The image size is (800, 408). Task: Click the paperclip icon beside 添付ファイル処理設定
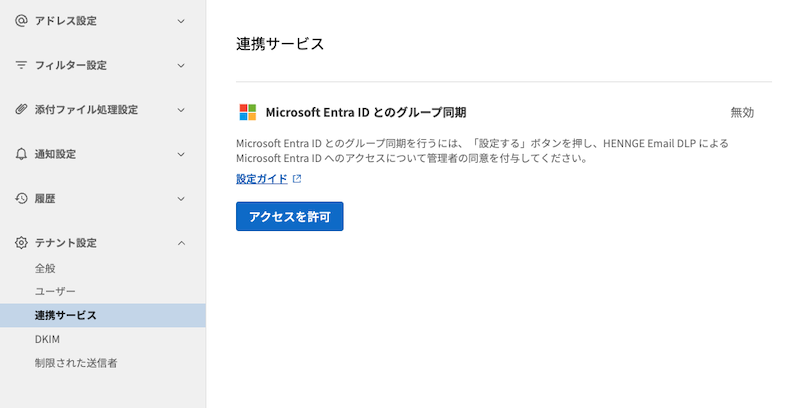pos(21,109)
